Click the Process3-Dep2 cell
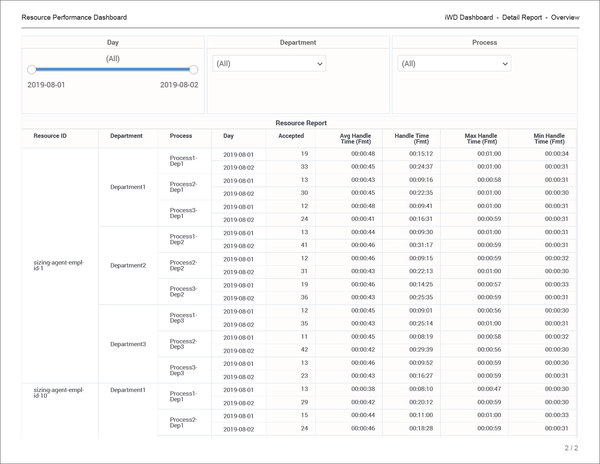Viewport: 600px width, 464px height. point(184,291)
